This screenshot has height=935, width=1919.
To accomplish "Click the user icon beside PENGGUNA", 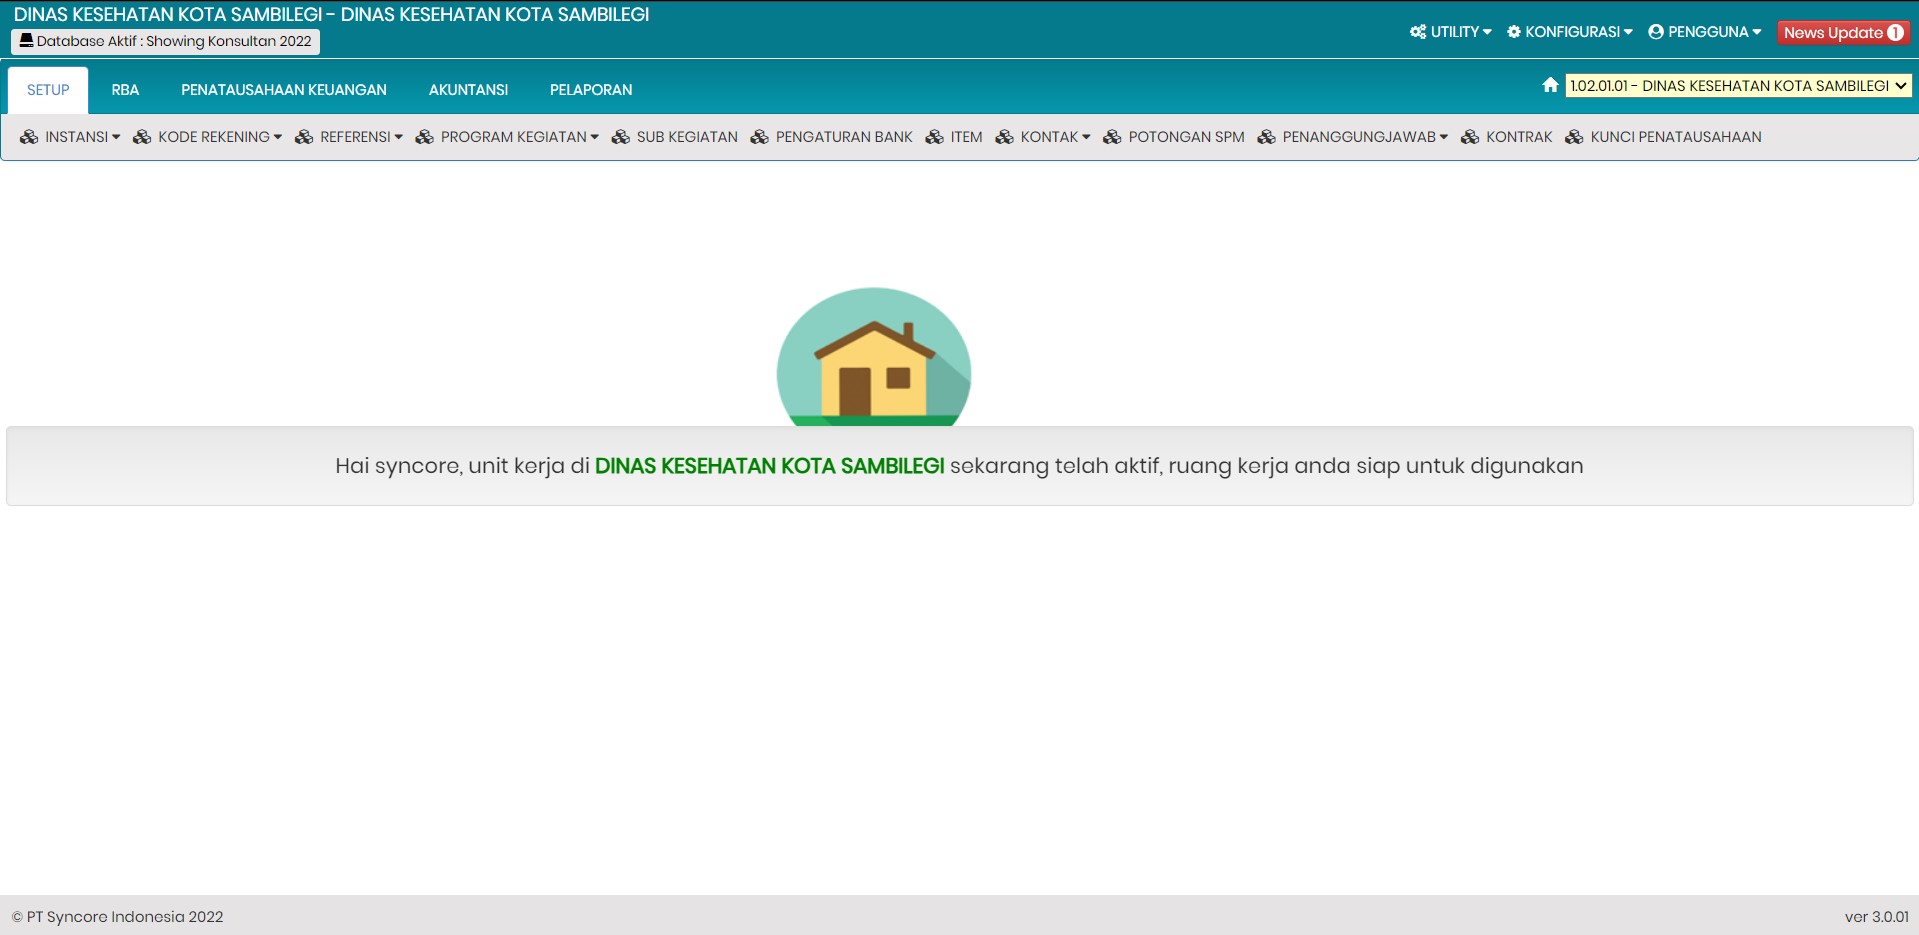I will tap(1656, 32).
